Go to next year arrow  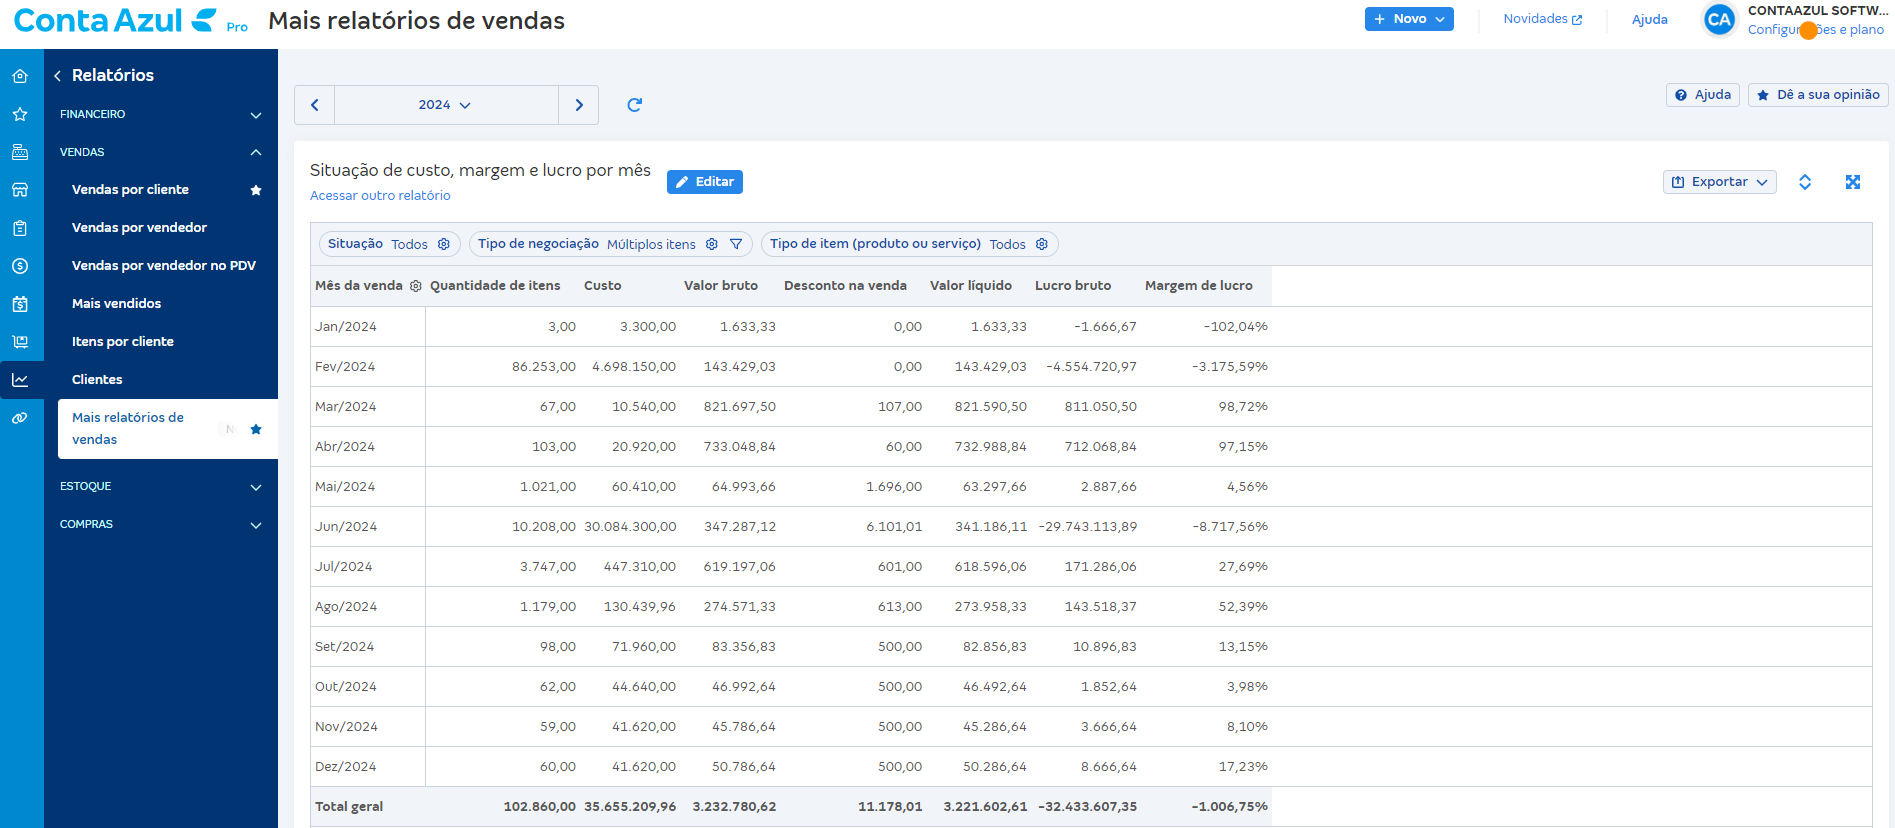coord(579,105)
